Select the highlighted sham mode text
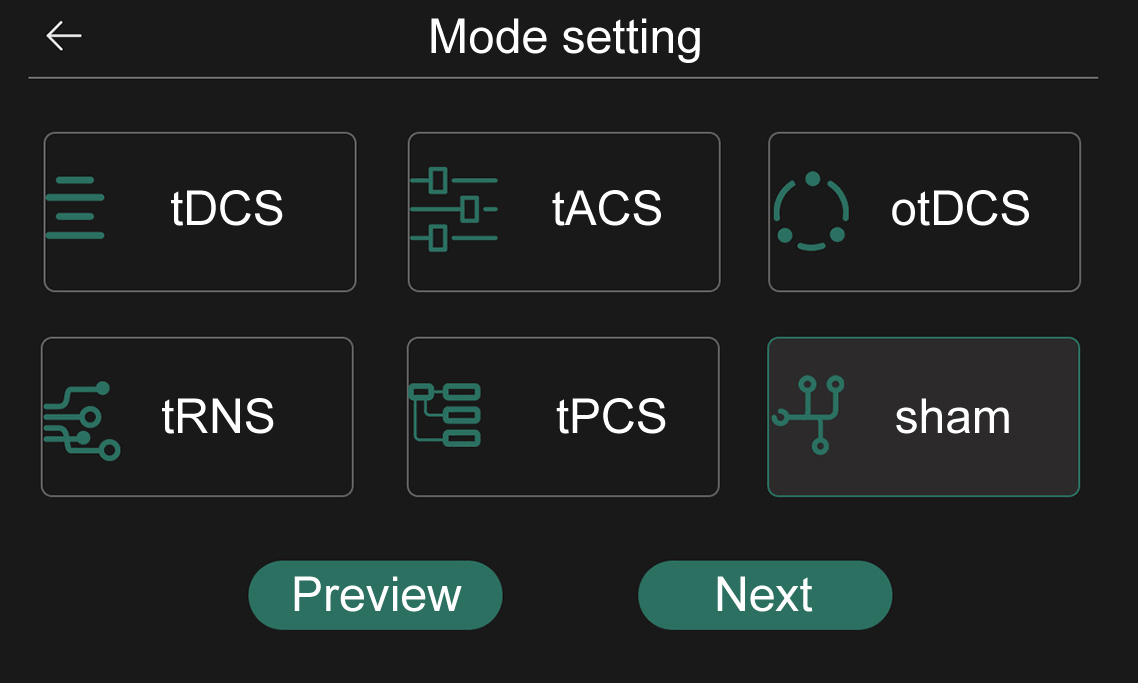The image size is (1138, 683). coord(953,417)
